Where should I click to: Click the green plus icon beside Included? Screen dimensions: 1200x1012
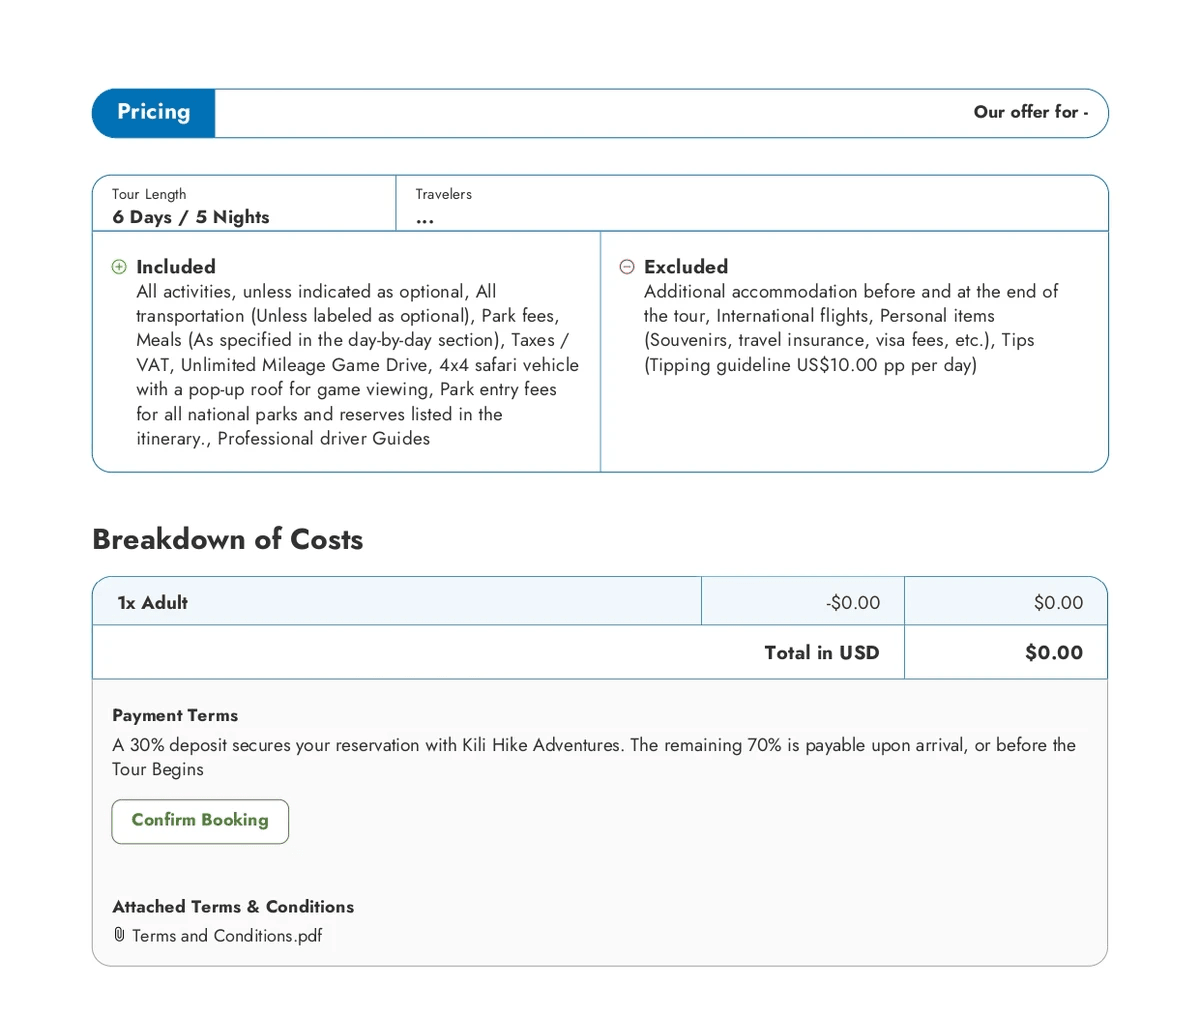click(119, 267)
